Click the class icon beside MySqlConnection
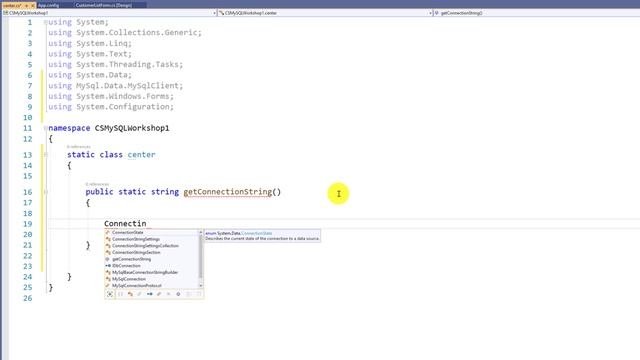This screenshot has height=360, width=640. coord(108,279)
